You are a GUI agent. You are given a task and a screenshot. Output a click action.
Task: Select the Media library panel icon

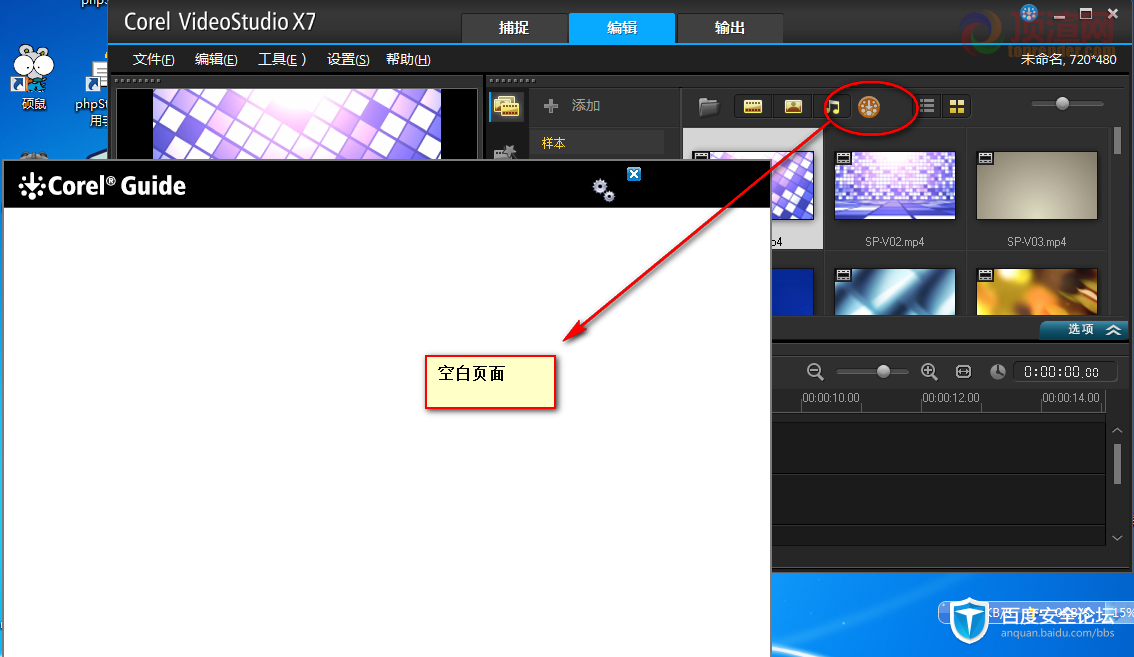click(506, 107)
